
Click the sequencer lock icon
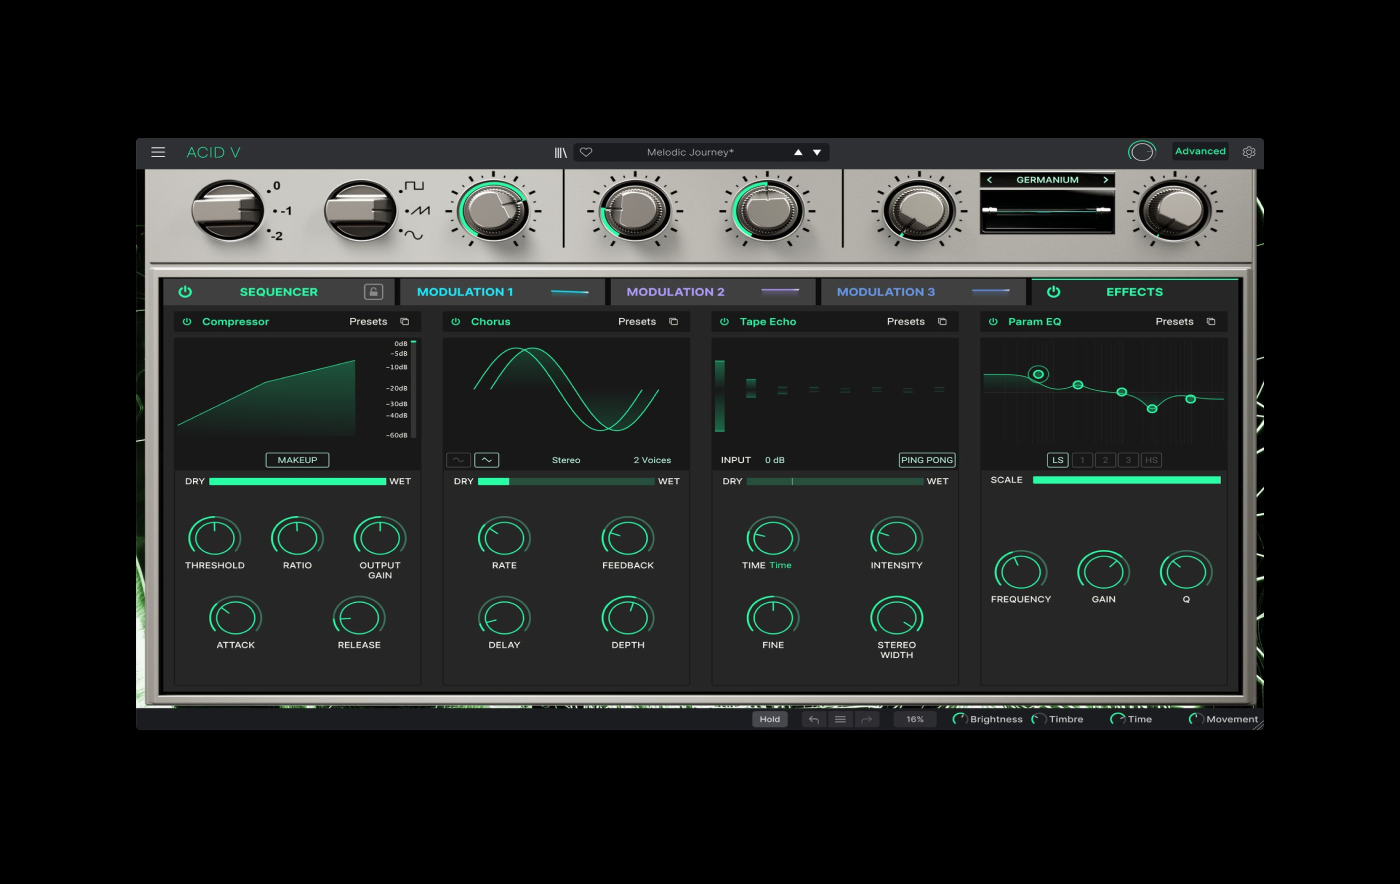tap(373, 292)
